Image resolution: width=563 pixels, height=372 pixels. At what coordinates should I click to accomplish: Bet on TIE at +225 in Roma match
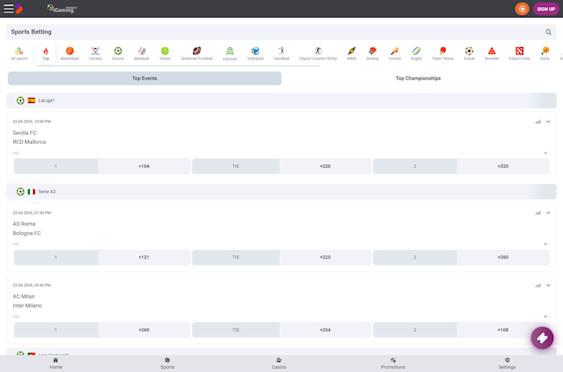click(x=281, y=257)
